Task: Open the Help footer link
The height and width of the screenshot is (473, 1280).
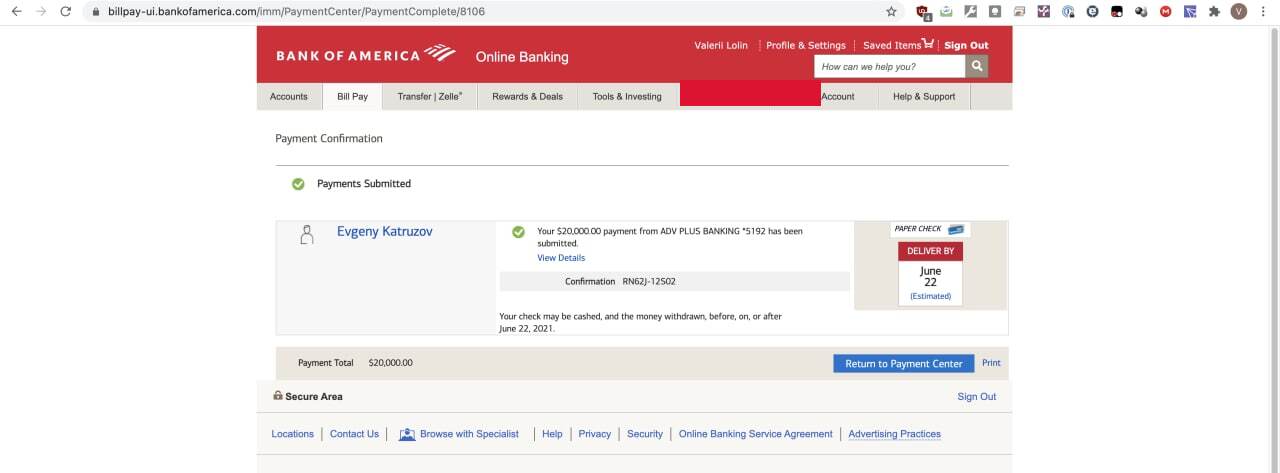Action: (x=552, y=434)
